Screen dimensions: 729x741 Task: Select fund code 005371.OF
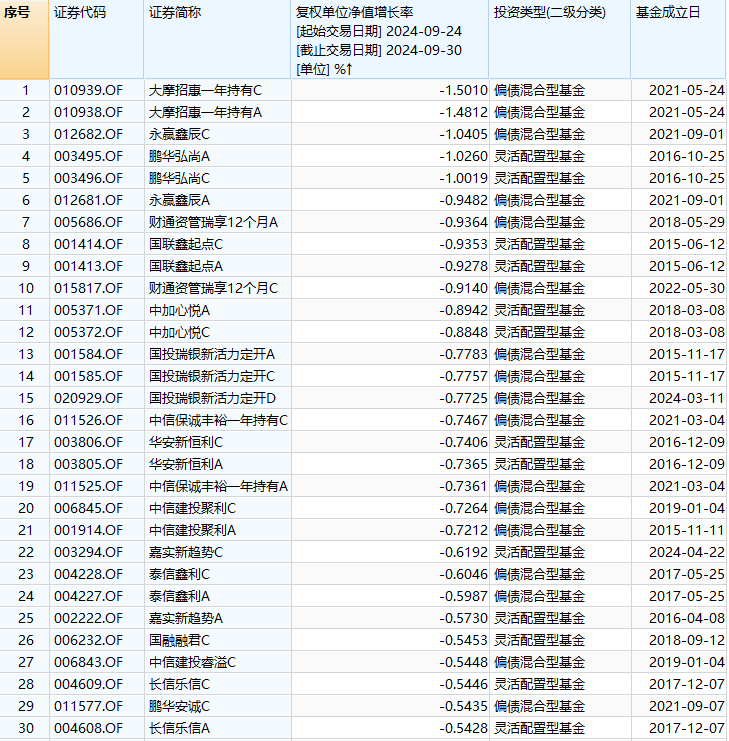88,310
